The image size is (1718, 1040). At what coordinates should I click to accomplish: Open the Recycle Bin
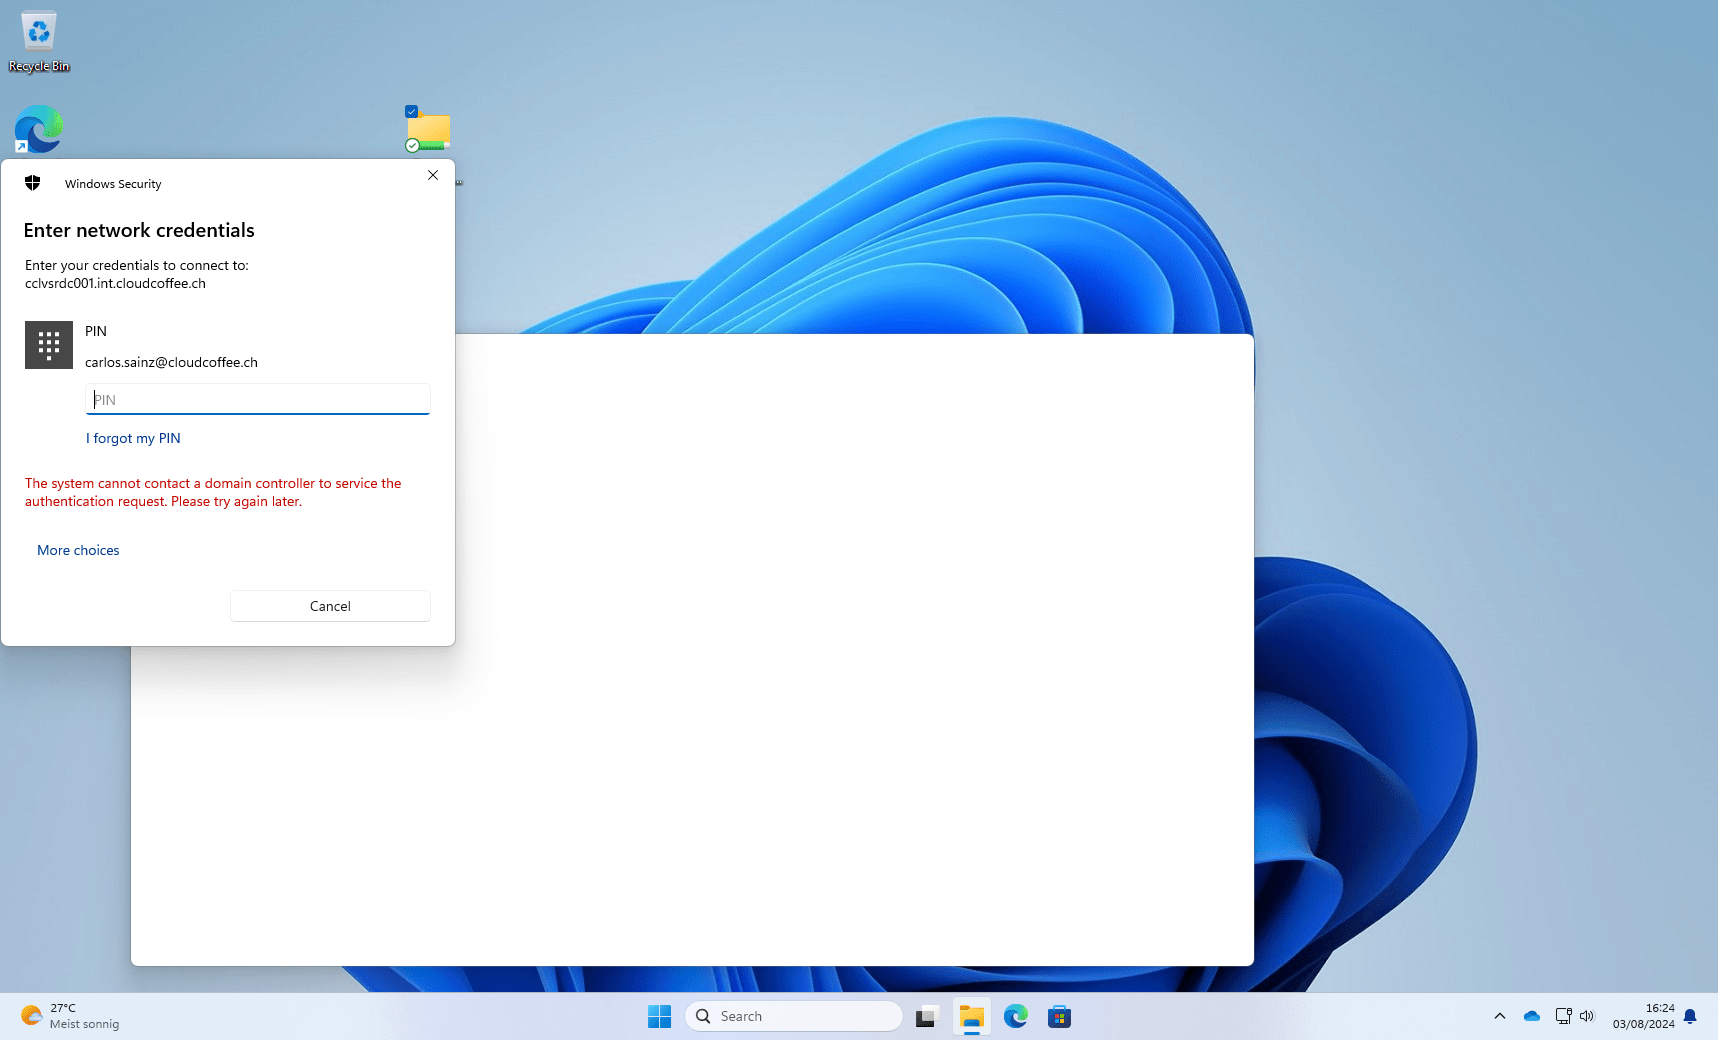(x=38, y=30)
